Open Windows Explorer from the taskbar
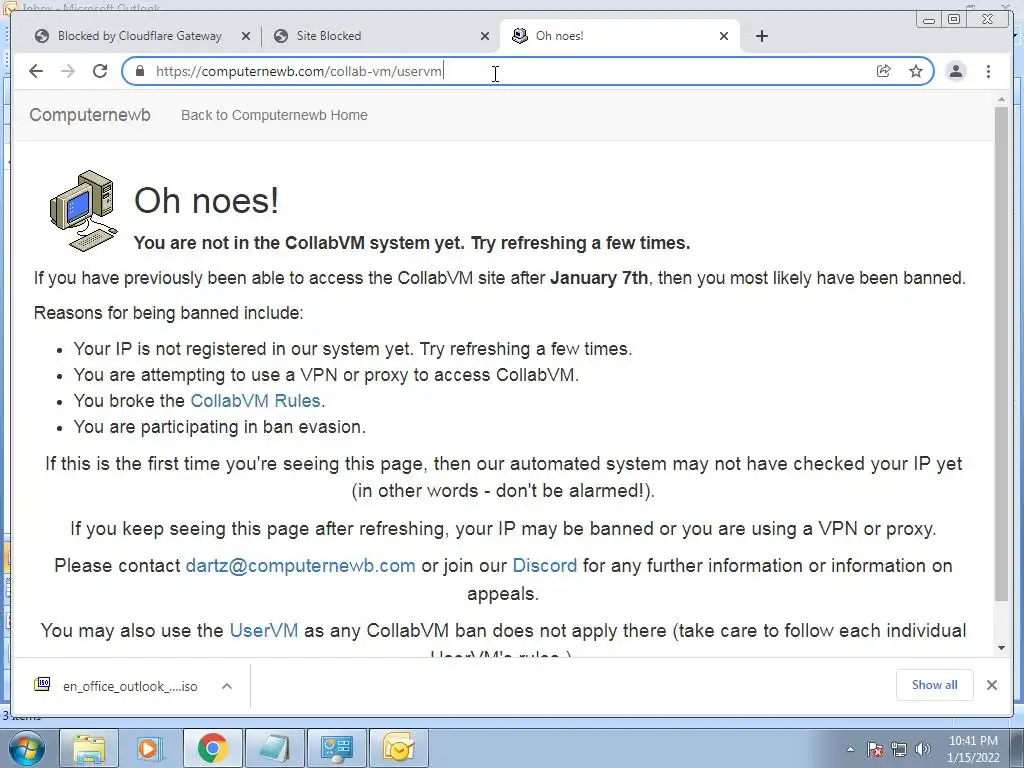Image resolution: width=1024 pixels, height=768 pixels. (89, 748)
